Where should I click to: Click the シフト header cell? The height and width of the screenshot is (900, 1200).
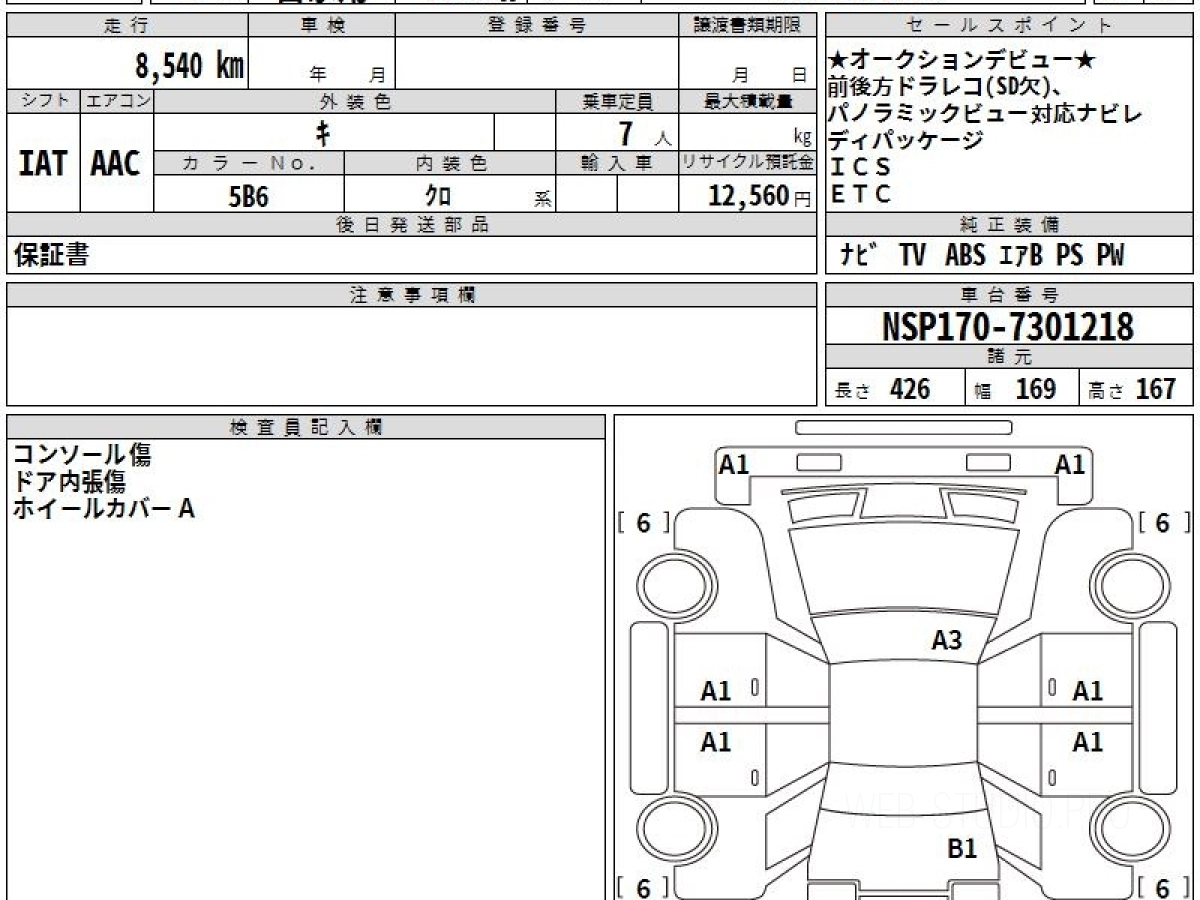tap(43, 101)
